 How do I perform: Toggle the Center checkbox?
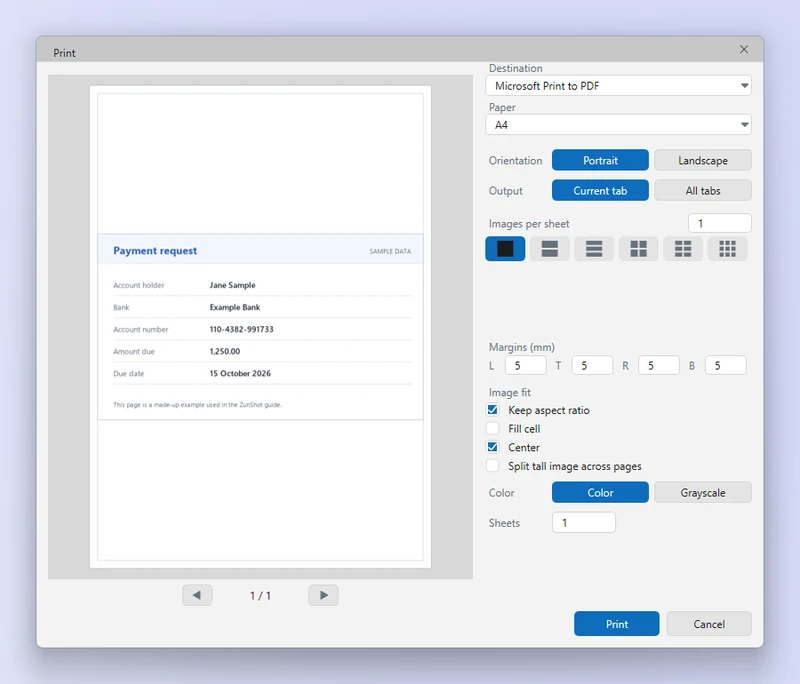[x=493, y=447]
